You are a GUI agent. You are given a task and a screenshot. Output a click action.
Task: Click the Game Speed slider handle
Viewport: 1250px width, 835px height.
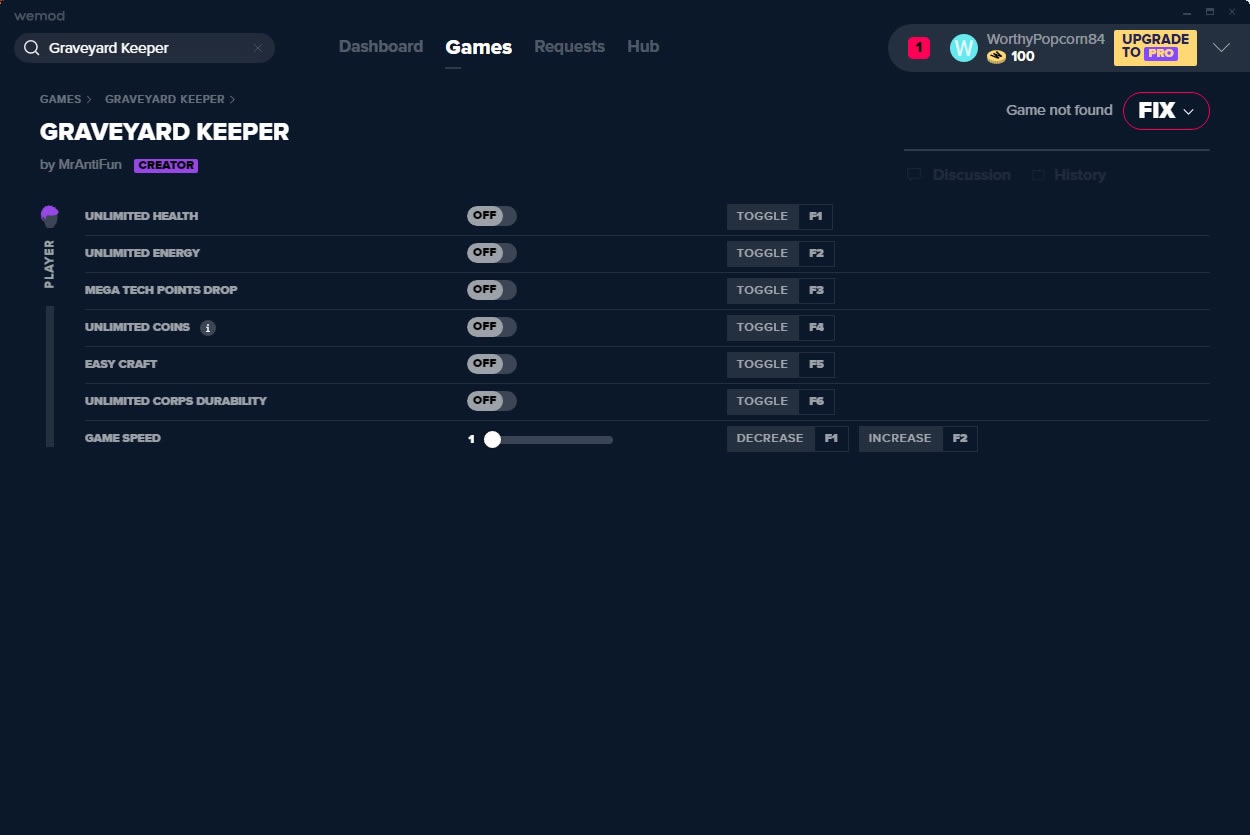click(492, 439)
